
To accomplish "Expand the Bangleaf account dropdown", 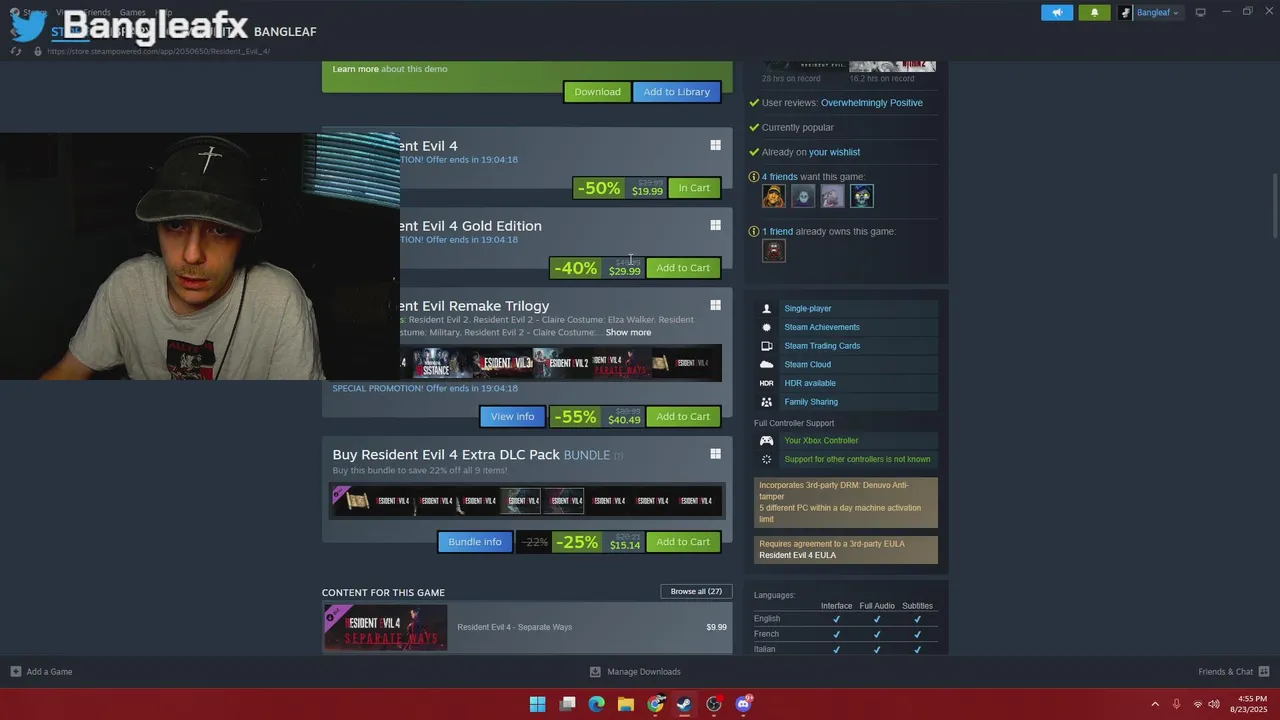I will click(1149, 12).
